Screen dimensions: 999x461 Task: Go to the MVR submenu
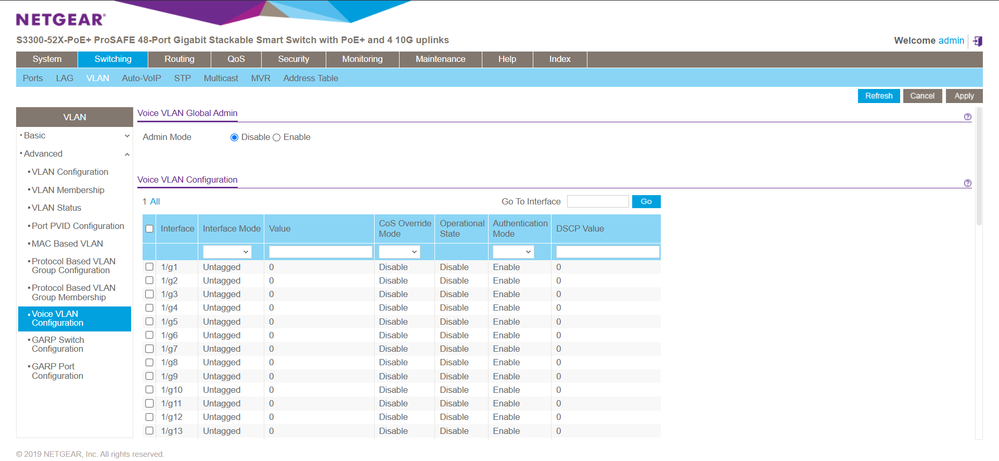click(x=261, y=78)
